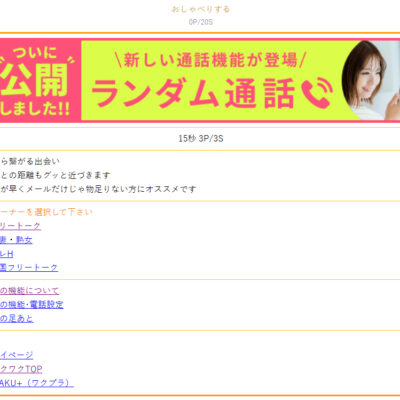The image size is (400, 400).
Task: Open the の足あと footprints link
Action: click(x=17, y=318)
